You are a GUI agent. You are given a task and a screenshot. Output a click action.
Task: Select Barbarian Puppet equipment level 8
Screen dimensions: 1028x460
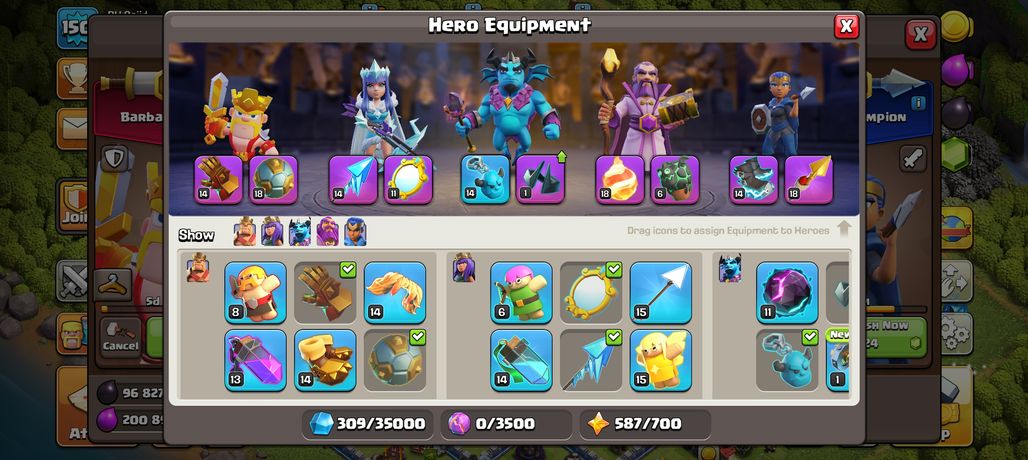click(255, 292)
